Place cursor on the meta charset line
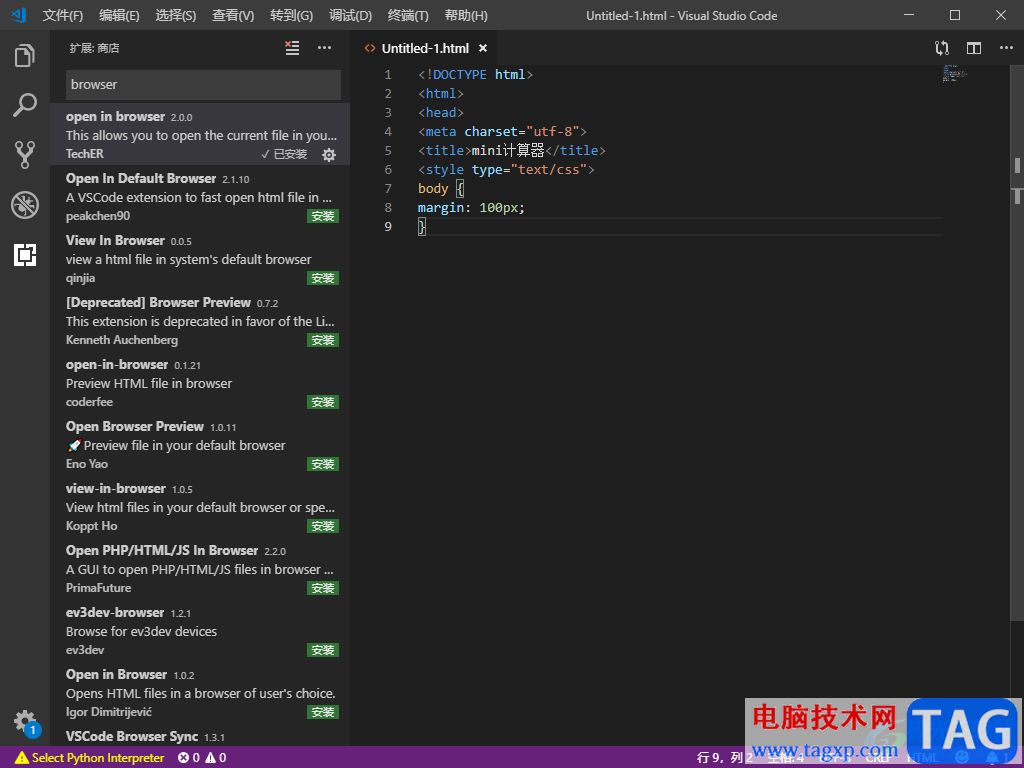Screen dimensions: 1024x768 tap(502, 131)
